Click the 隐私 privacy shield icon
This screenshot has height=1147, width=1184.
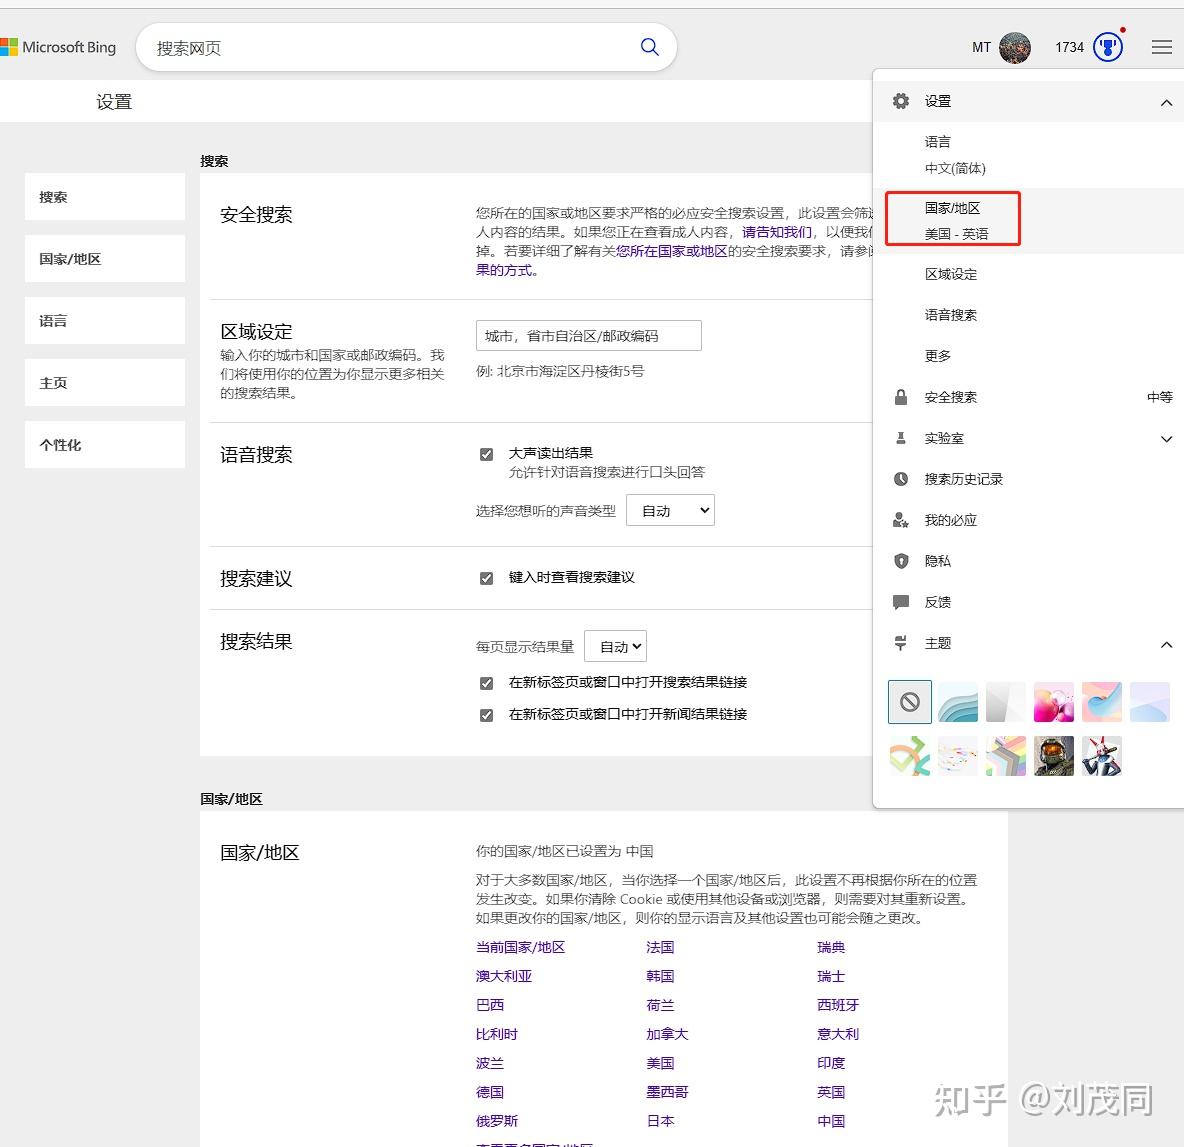tap(901, 561)
